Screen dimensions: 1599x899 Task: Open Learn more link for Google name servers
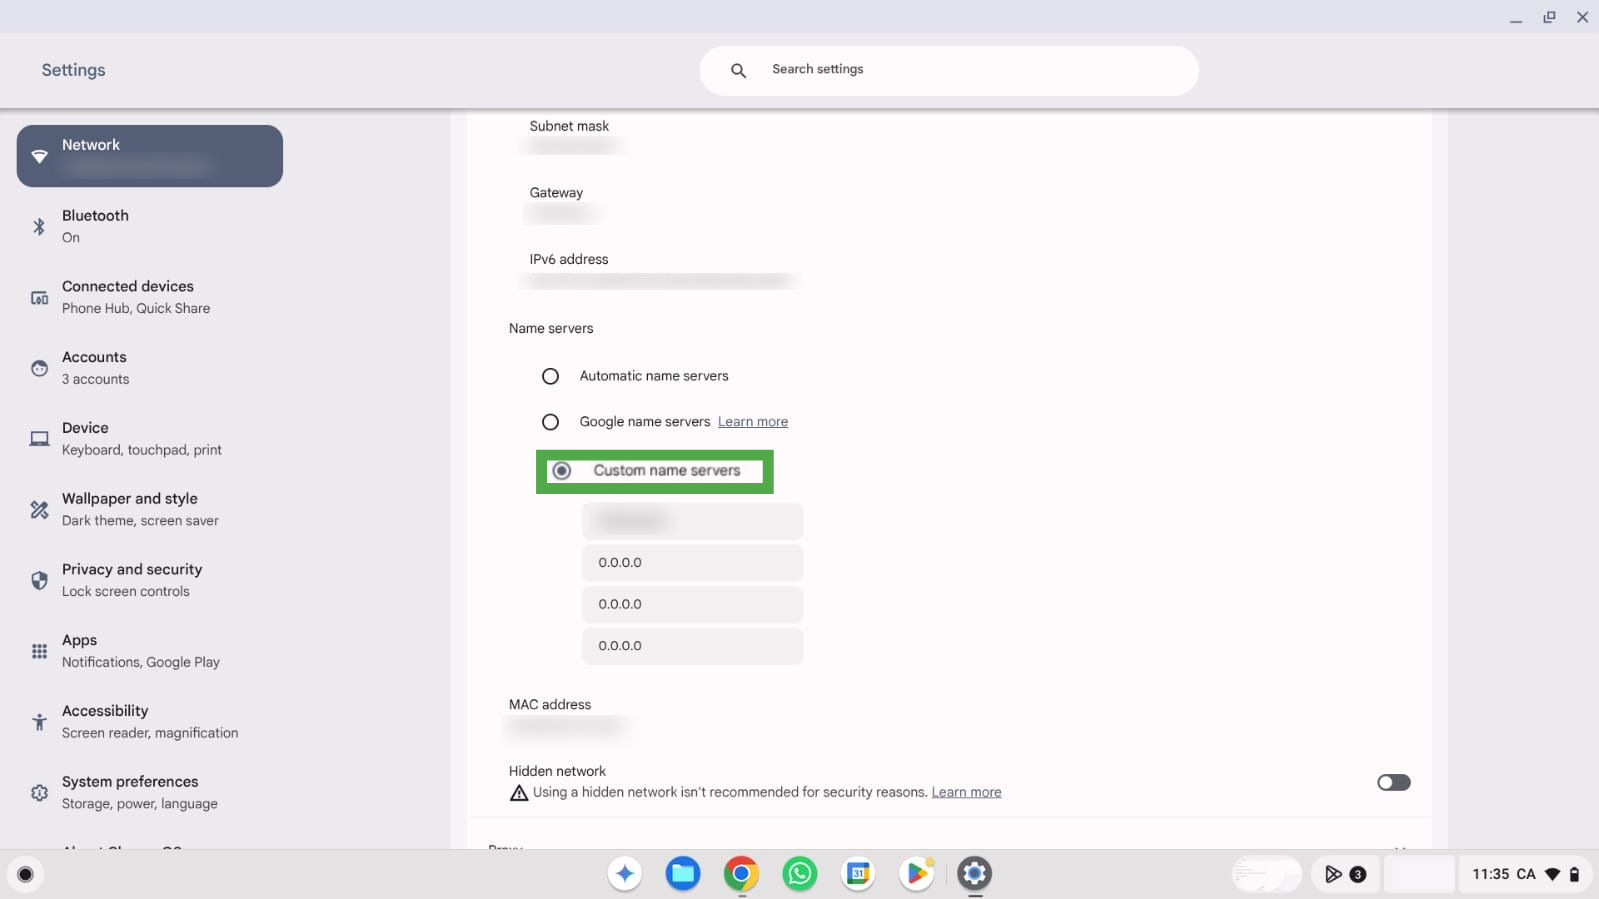pyautogui.click(x=753, y=422)
